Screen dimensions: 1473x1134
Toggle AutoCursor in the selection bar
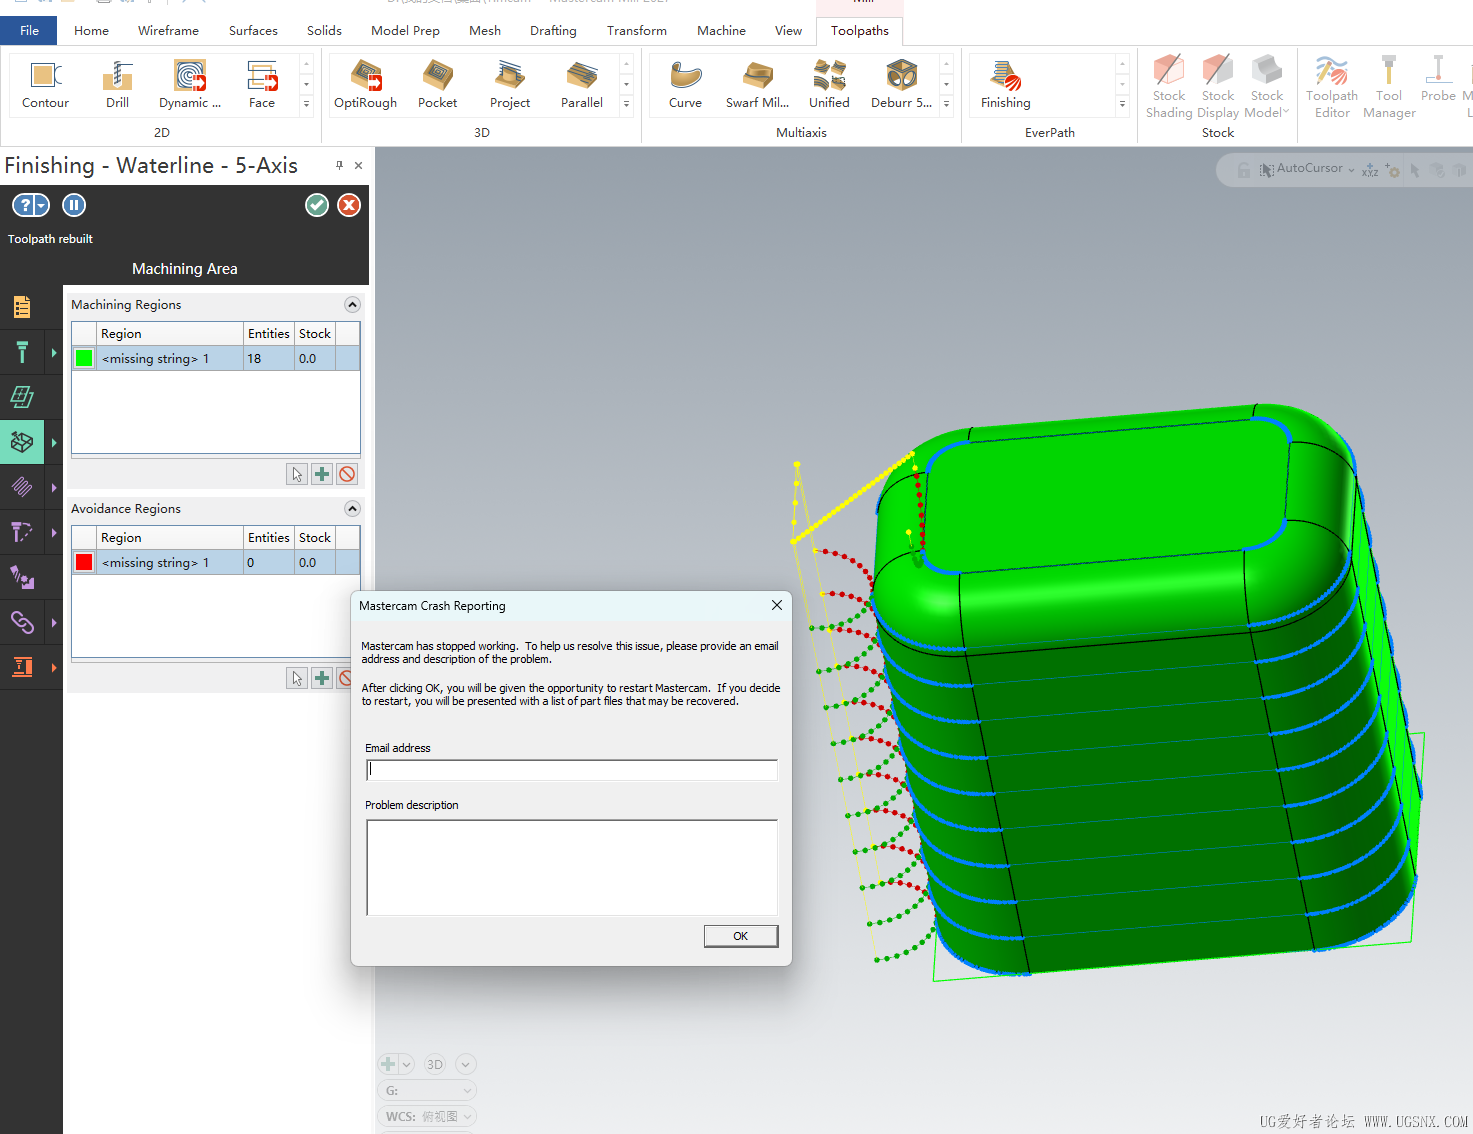(1306, 169)
